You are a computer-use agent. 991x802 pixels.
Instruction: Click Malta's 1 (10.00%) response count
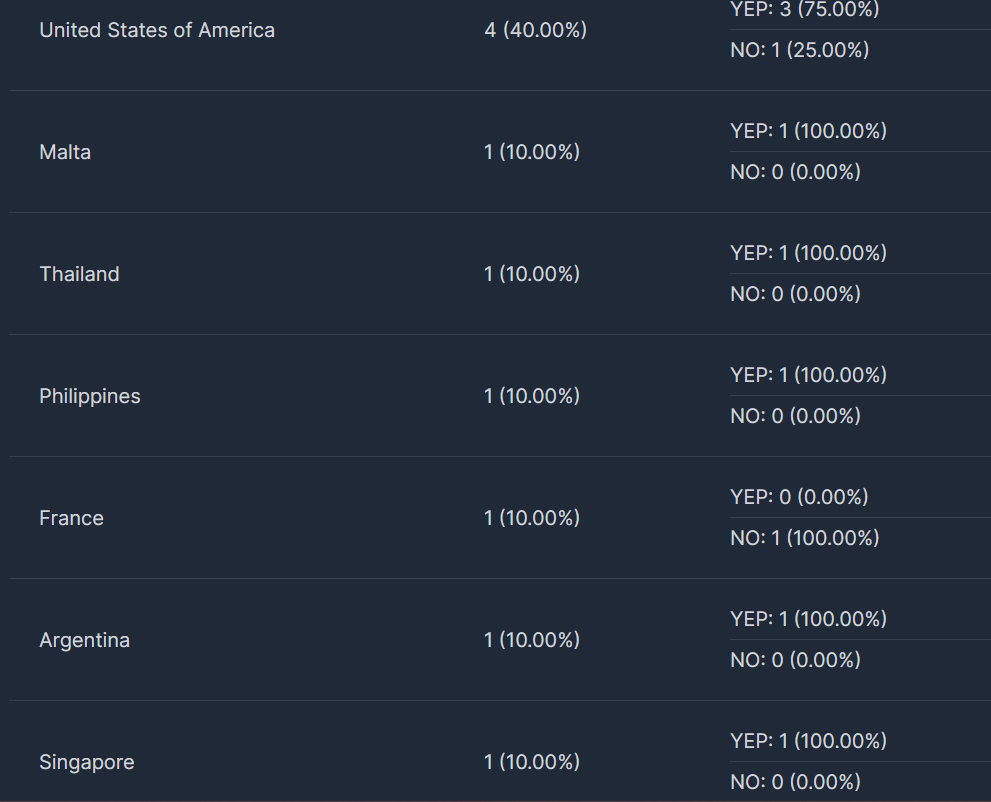click(532, 152)
